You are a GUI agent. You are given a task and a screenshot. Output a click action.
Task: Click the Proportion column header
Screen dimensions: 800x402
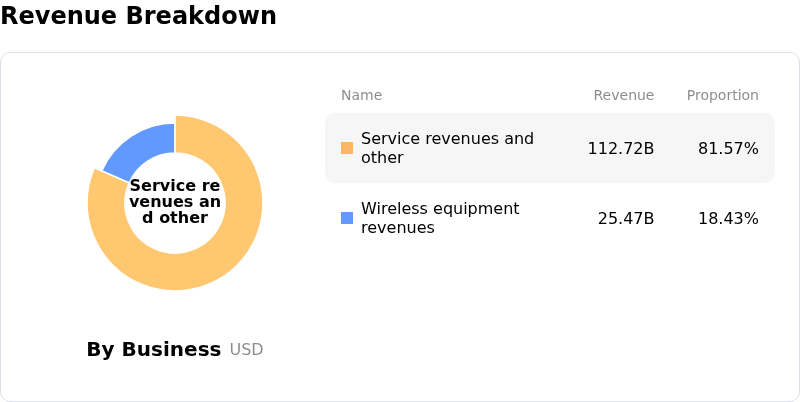click(x=722, y=95)
